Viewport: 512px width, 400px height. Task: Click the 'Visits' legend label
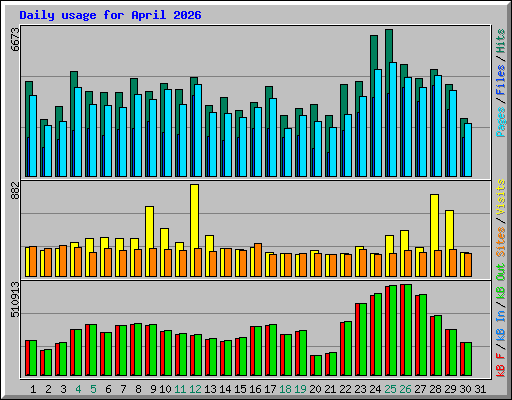(501, 197)
